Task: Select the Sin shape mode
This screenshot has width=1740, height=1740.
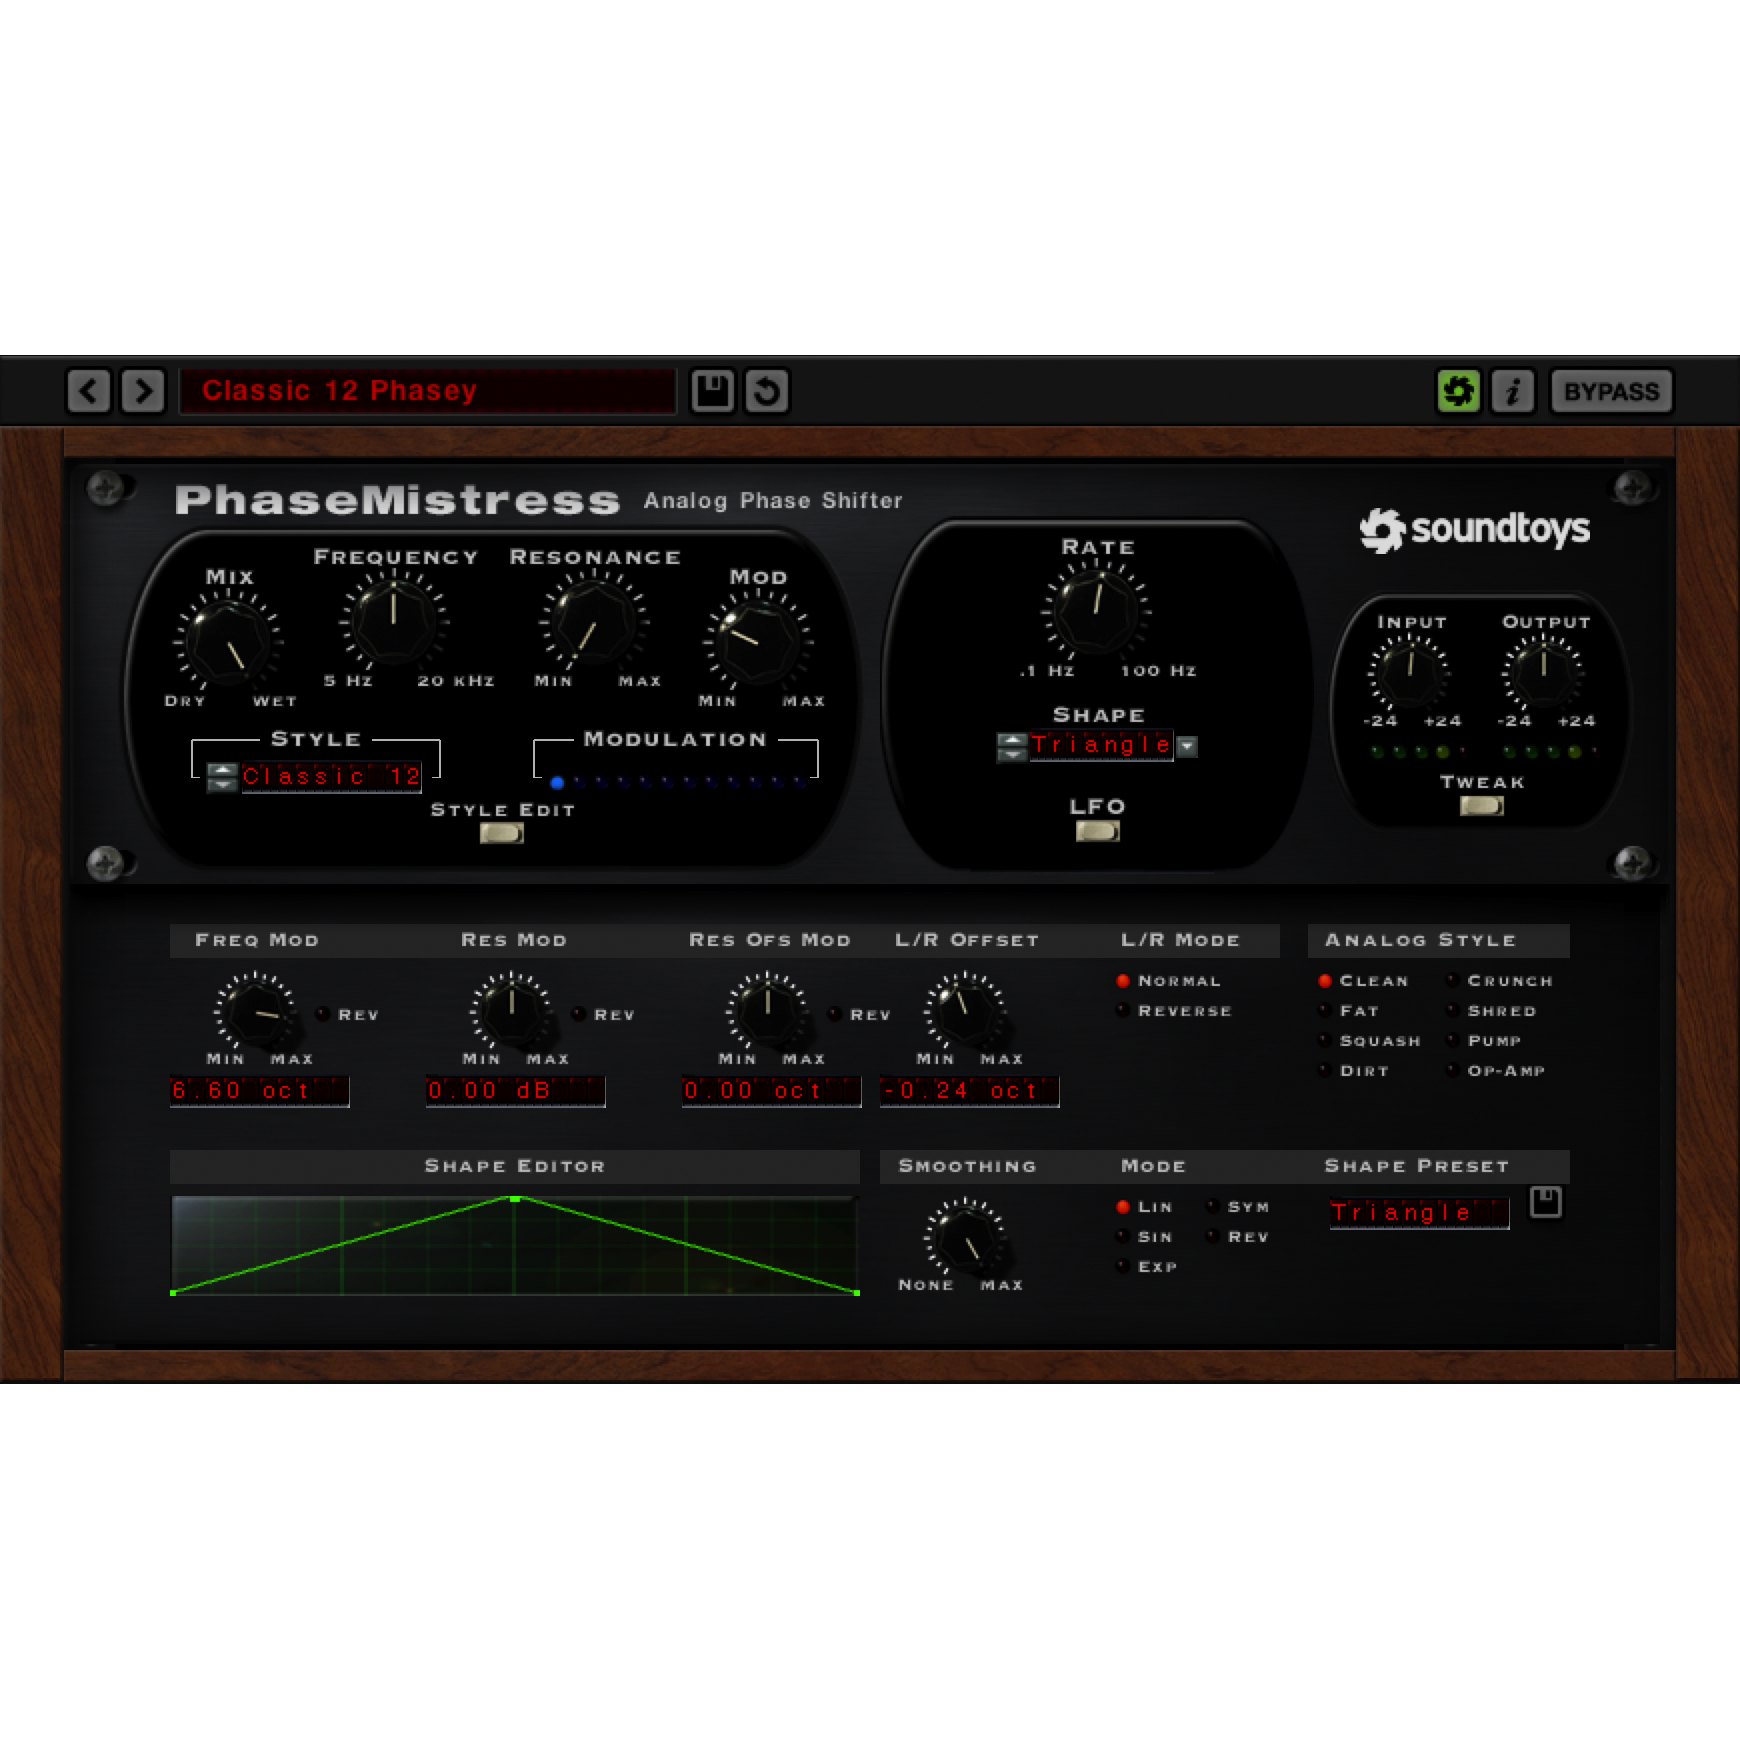Action: point(1123,1237)
